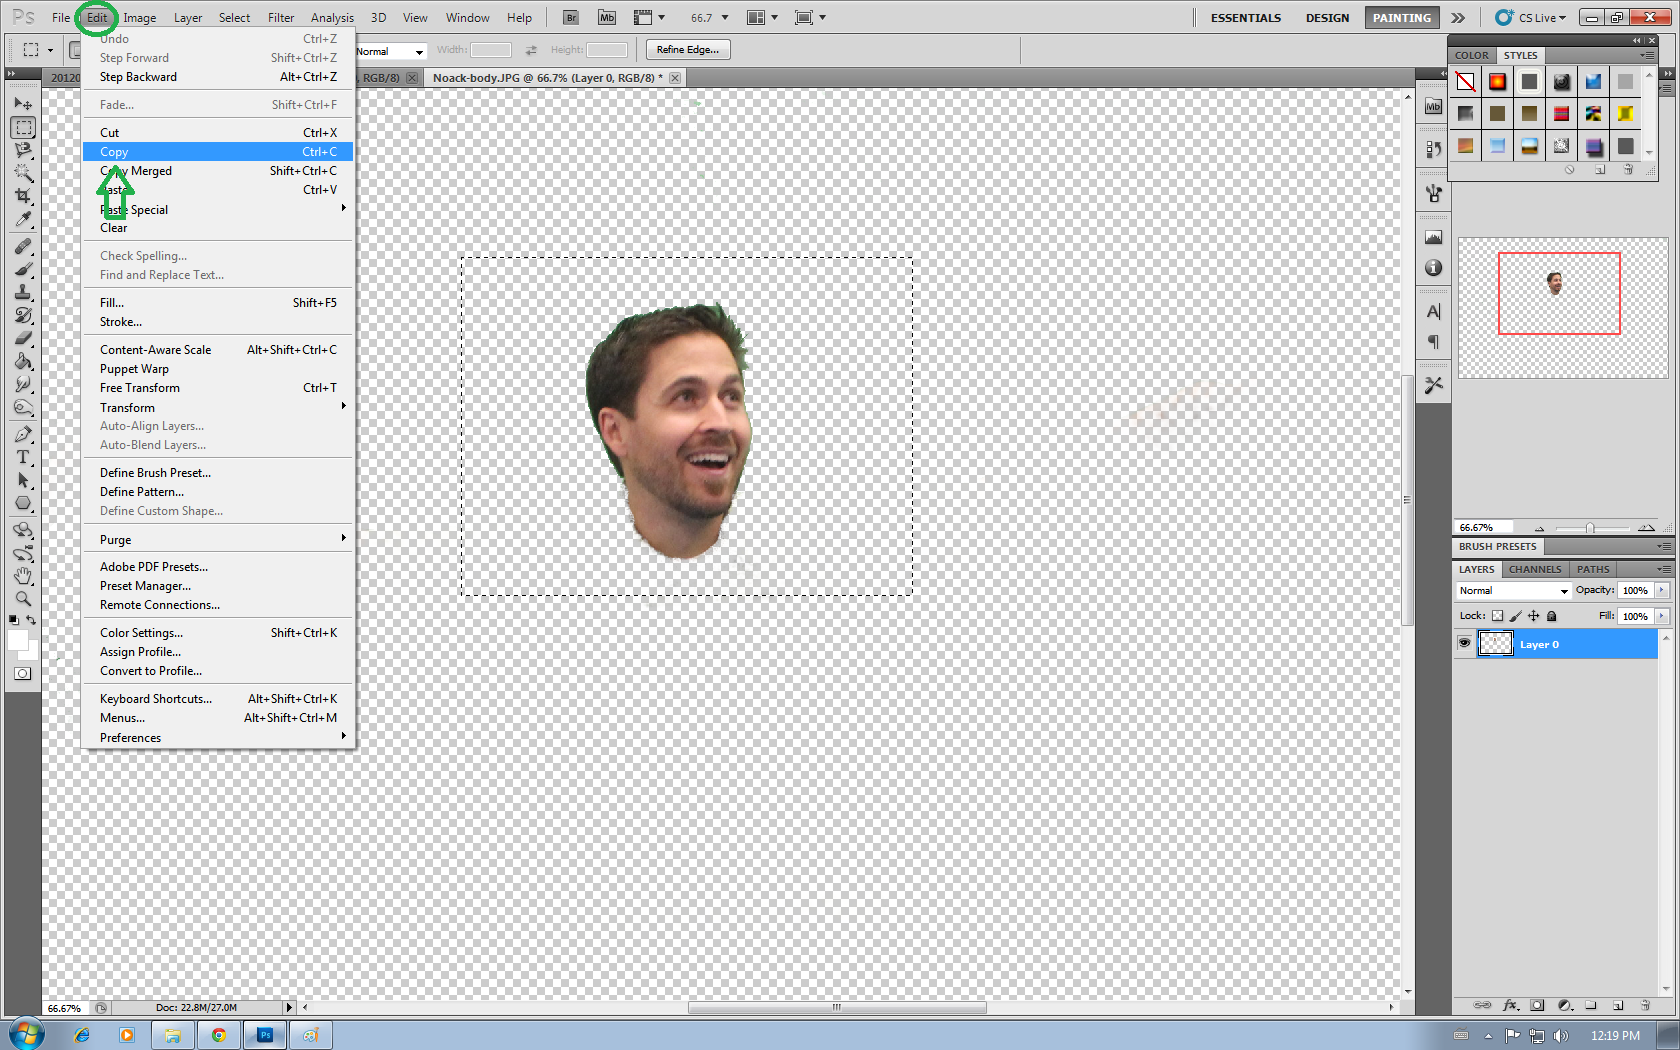This screenshot has width=1680, height=1050.
Task: Open the Paragraph panel icon
Action: click(1433, 342)
